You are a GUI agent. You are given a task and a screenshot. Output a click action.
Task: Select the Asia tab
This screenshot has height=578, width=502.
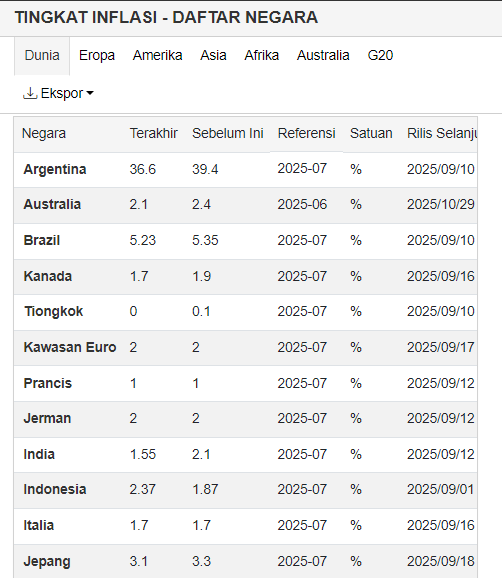[x=213, y=55]
